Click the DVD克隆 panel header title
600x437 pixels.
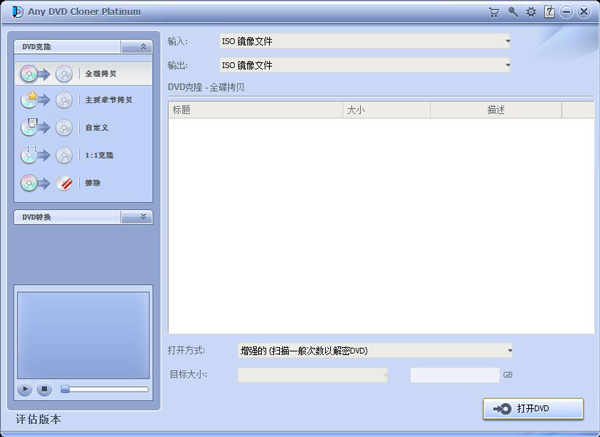coord(36,47)
